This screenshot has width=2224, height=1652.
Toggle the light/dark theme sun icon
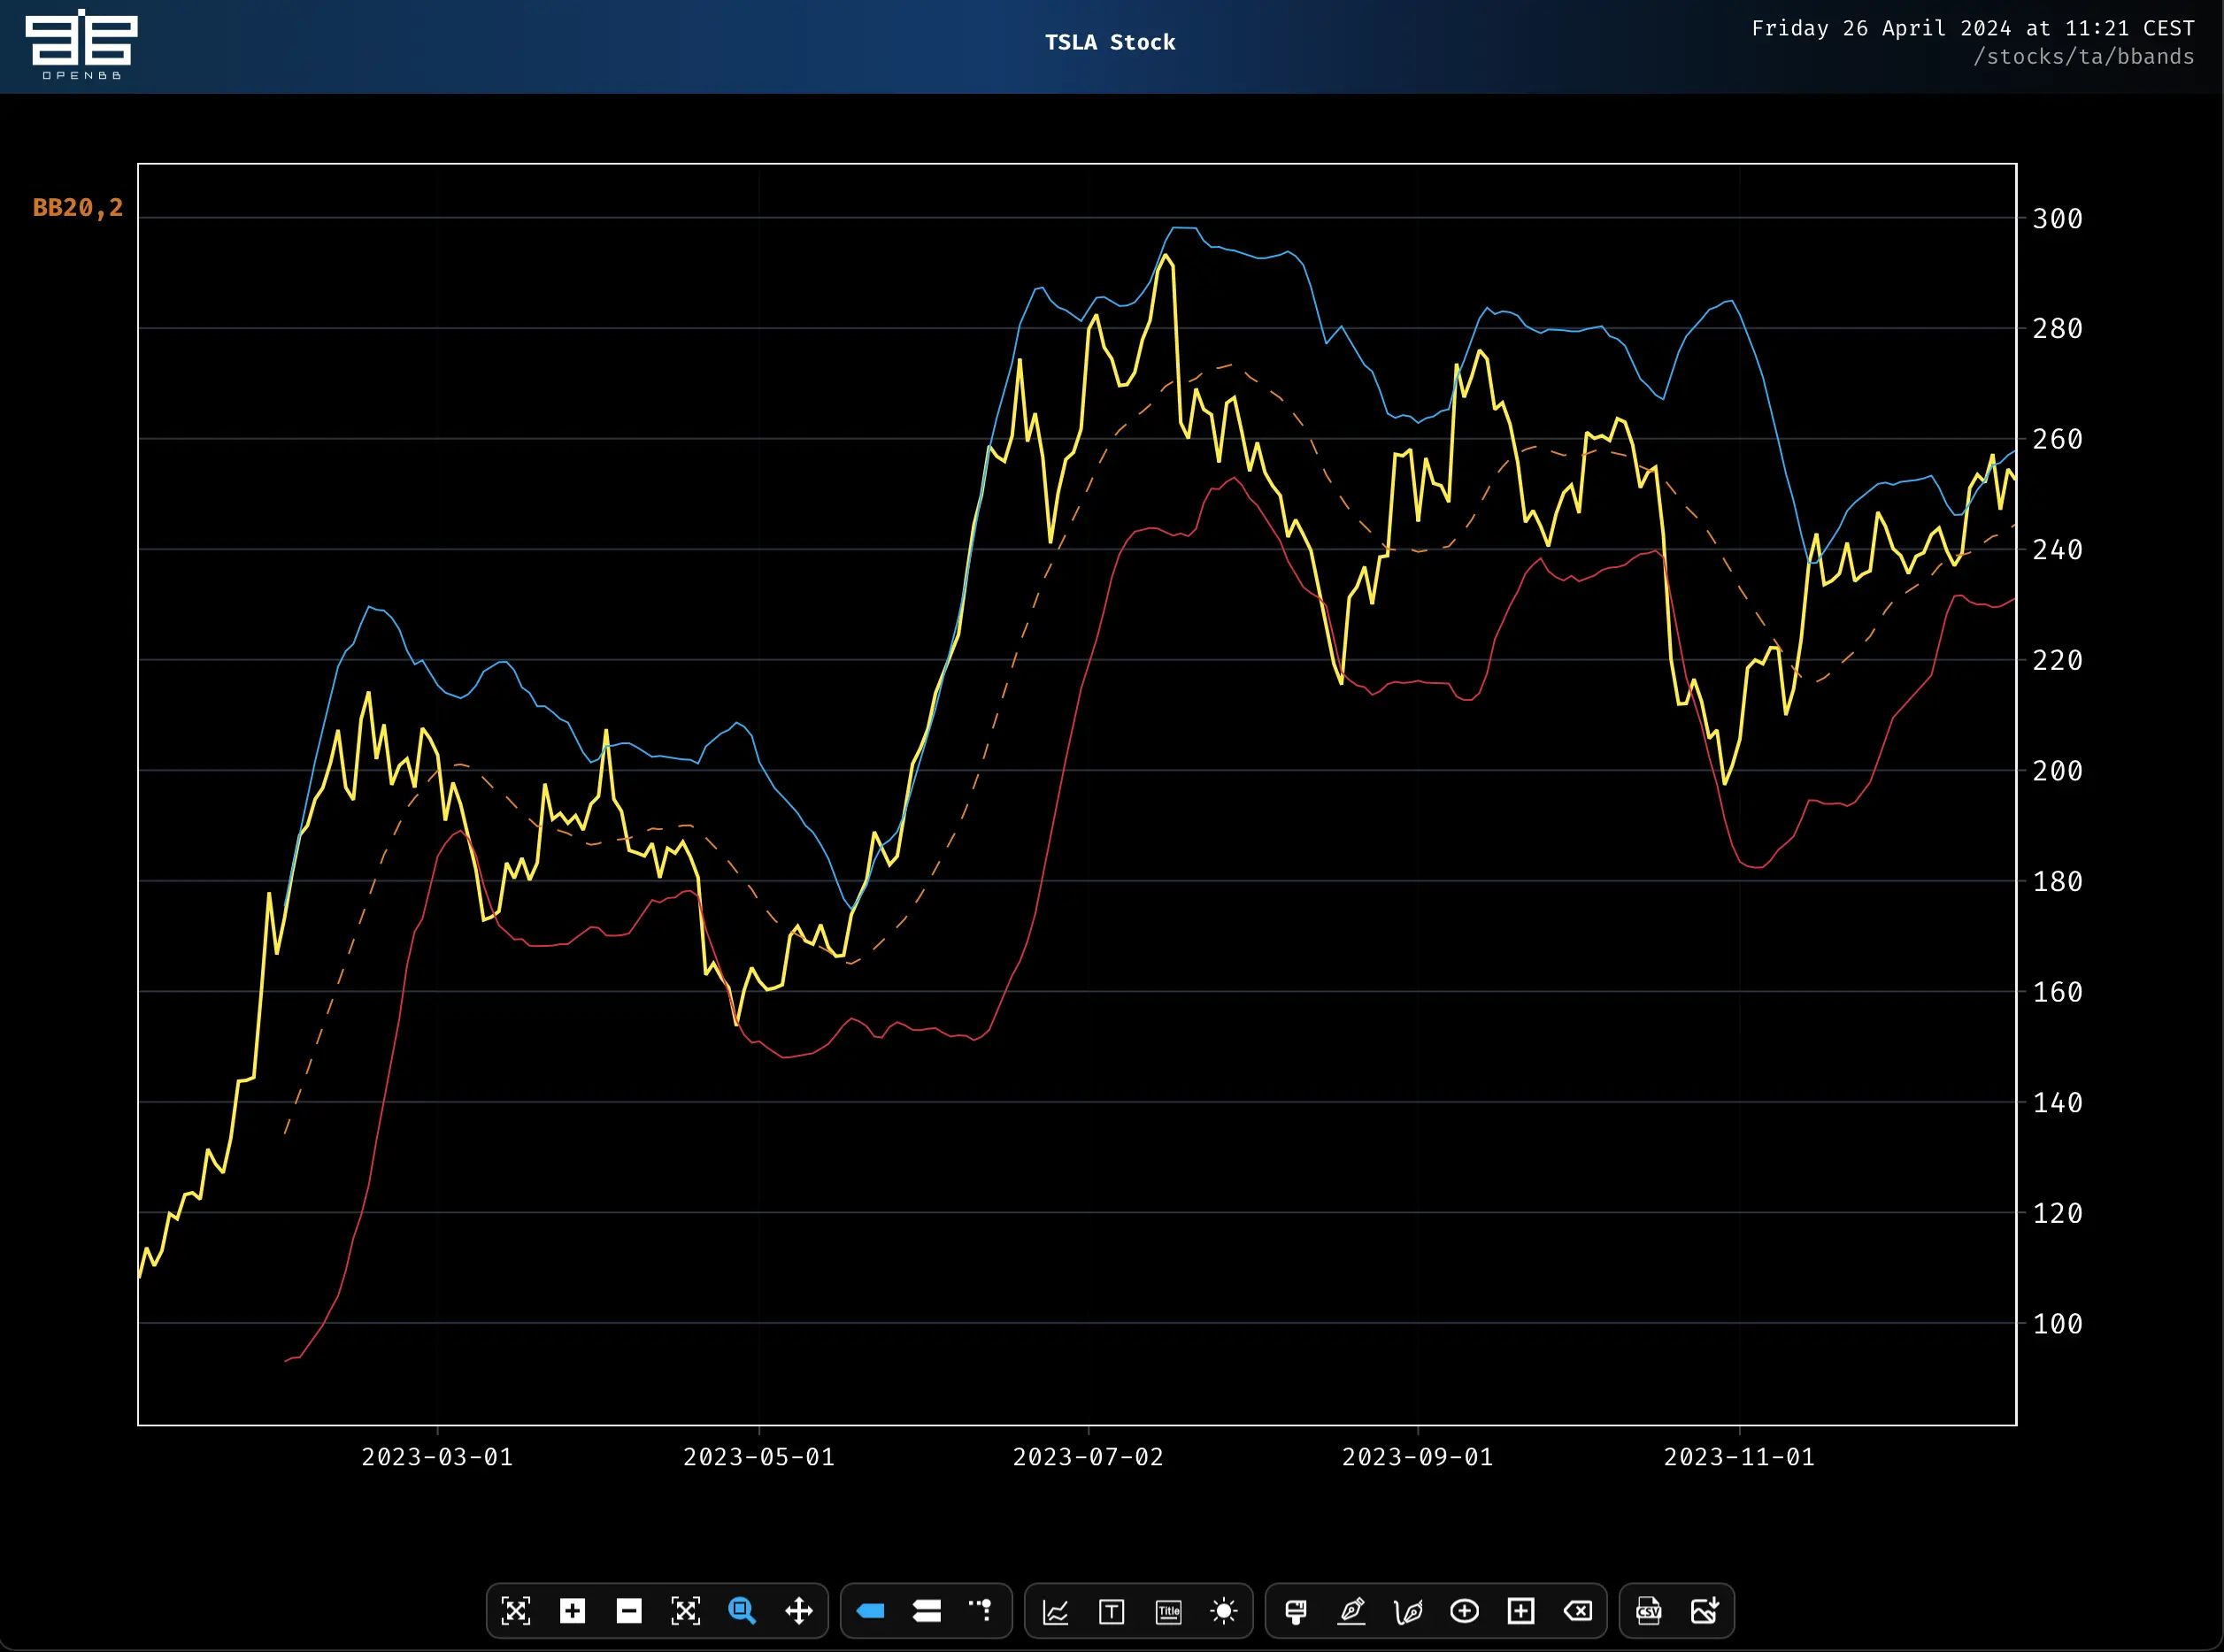1224,1611
